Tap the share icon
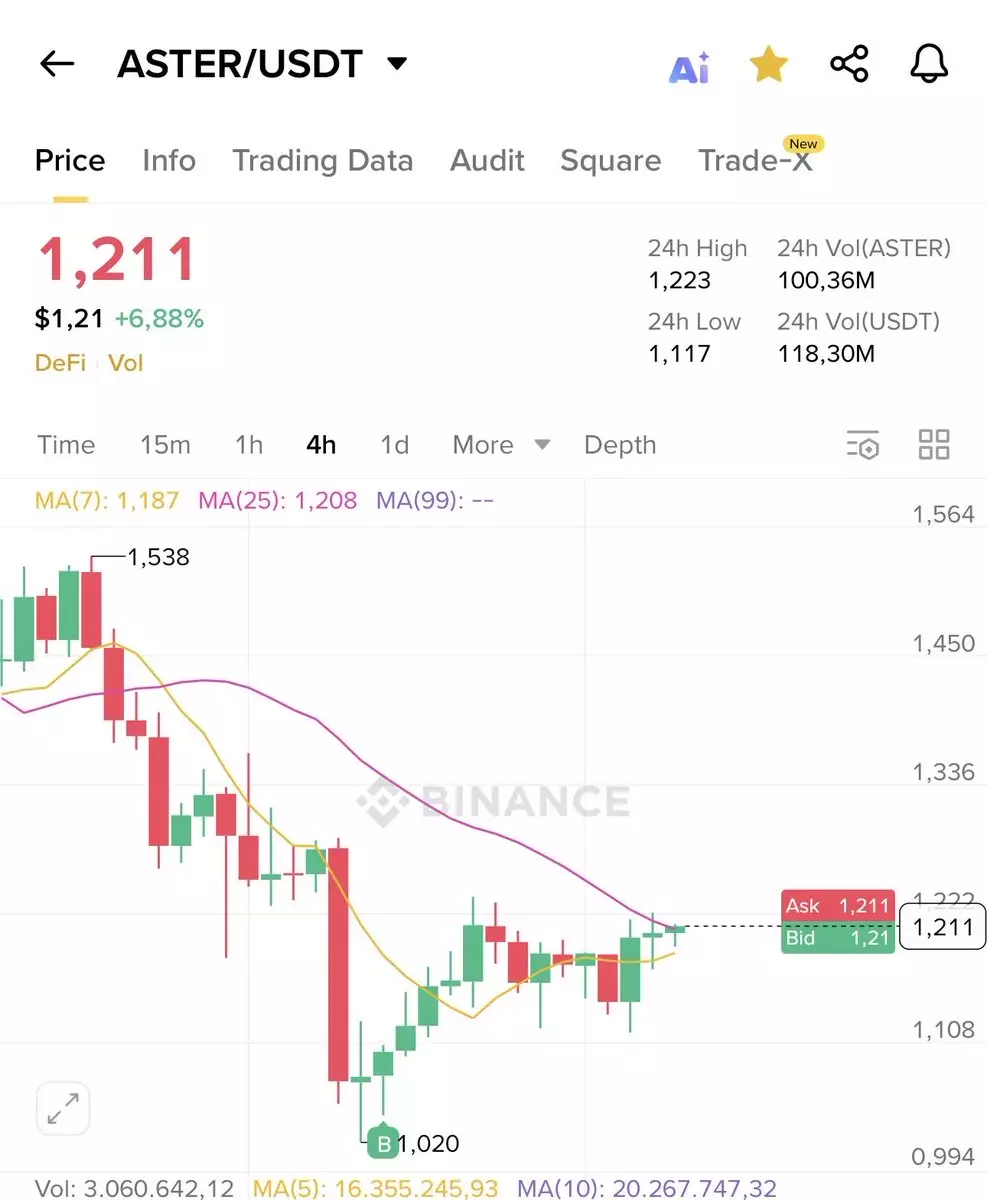The image size is (987, 1200). pos(849,65)
